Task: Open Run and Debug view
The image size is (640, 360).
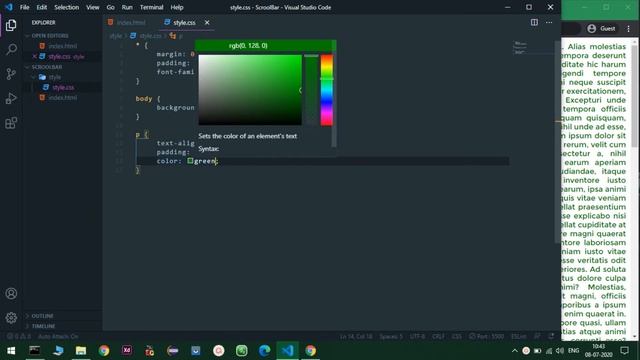Action: (11, 98)
